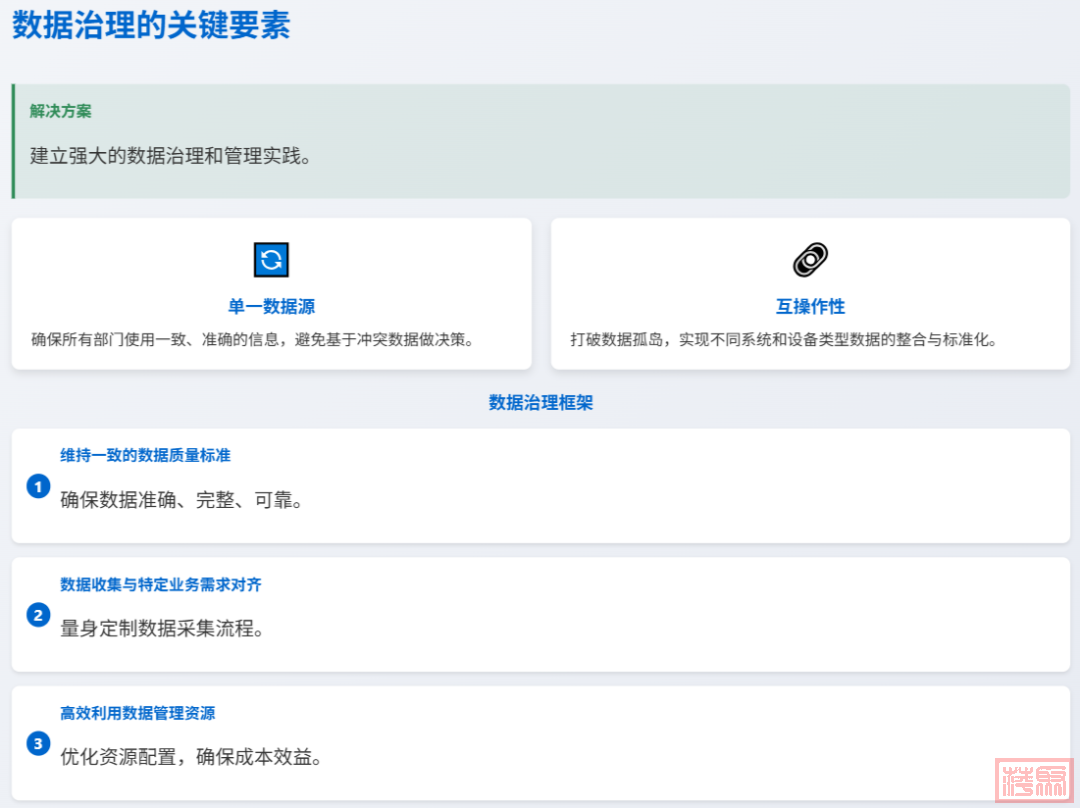Click the 数据治理框架 section heading
Viewport: 1080px width, 808px height.
pyautogui.click(x=541, y=403)
